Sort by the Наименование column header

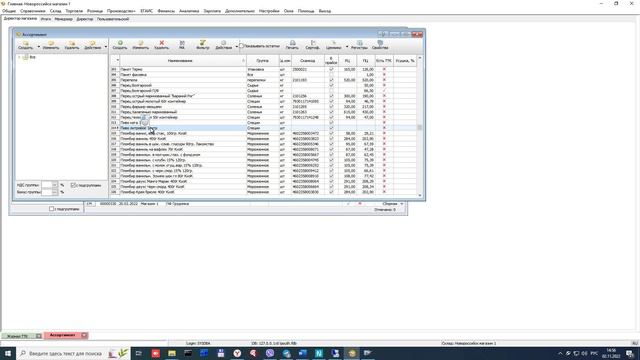(x=180, y=60)
